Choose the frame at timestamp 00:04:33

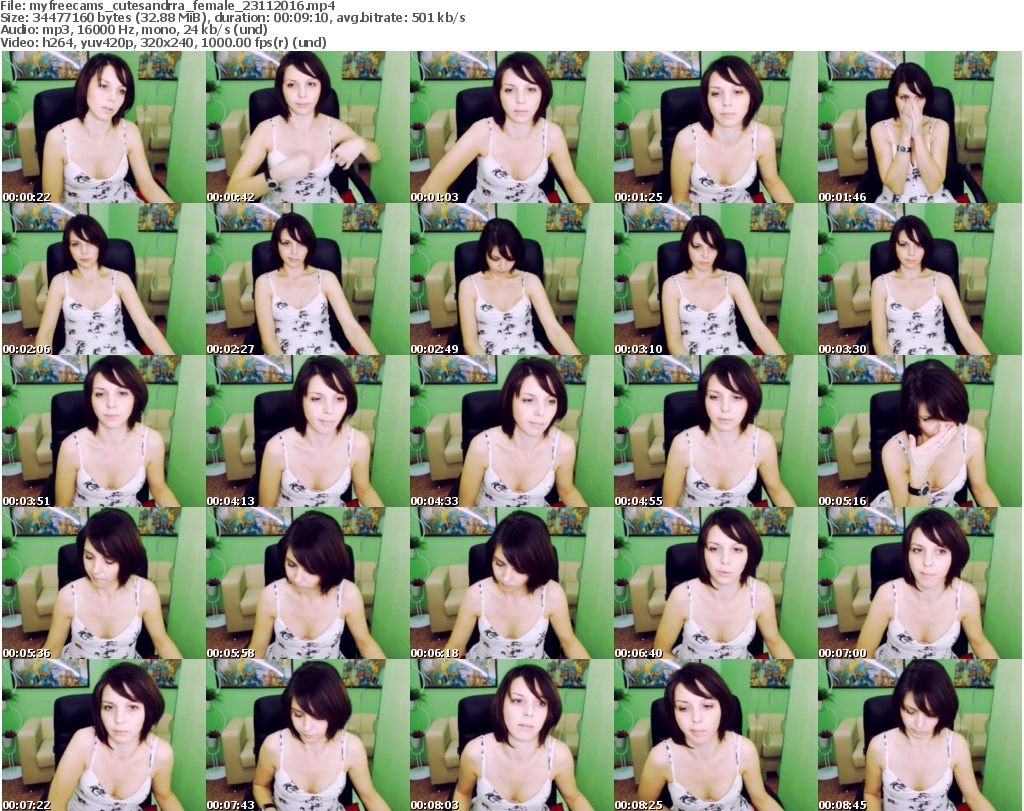tap(511, 431)
